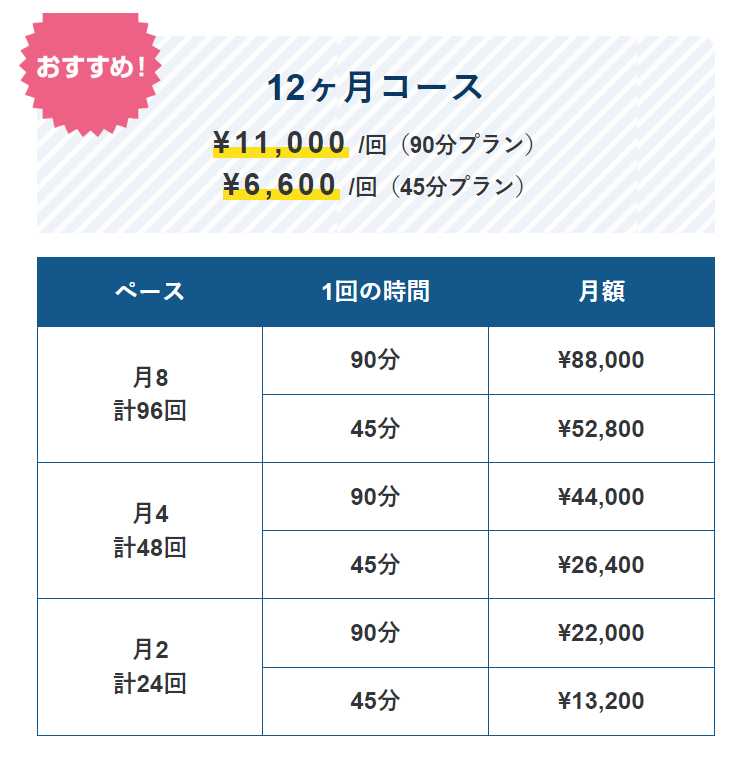This screenshot has height=761, width=752.
Task: Click the ¥13,200 monthly price cell
Action: [602, 701]
